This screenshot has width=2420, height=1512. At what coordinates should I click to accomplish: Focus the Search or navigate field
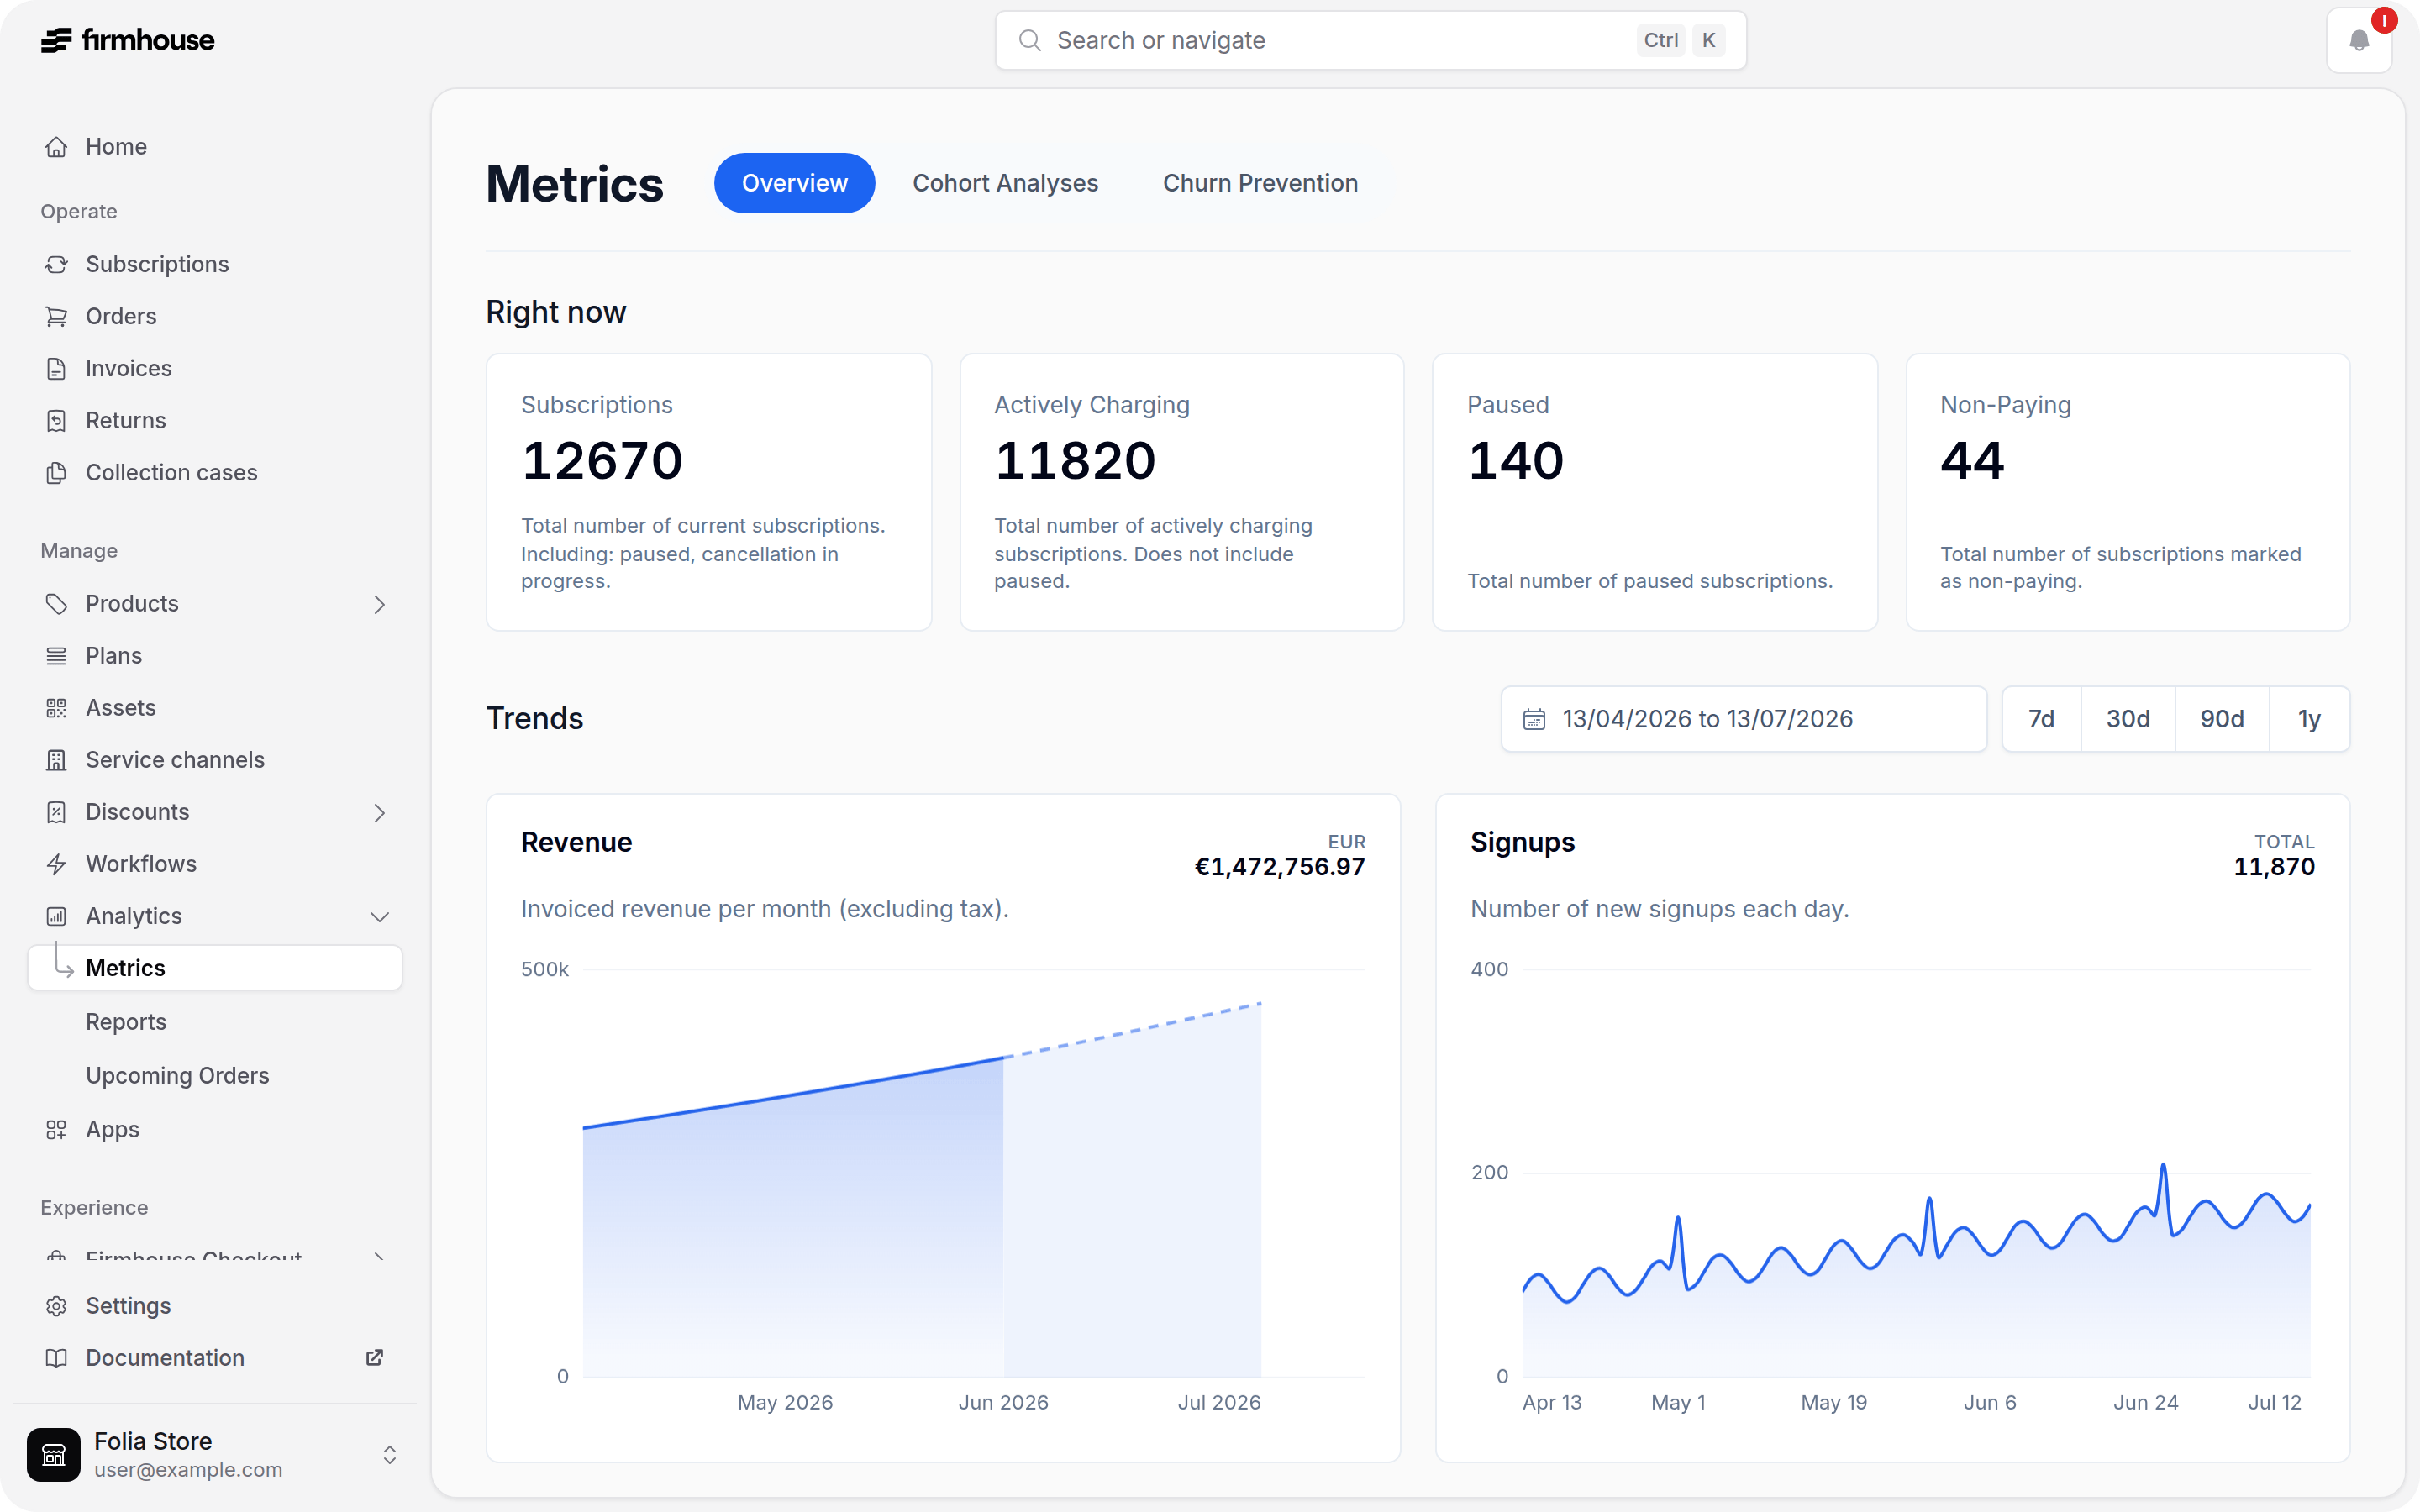tap(1370, 40)
